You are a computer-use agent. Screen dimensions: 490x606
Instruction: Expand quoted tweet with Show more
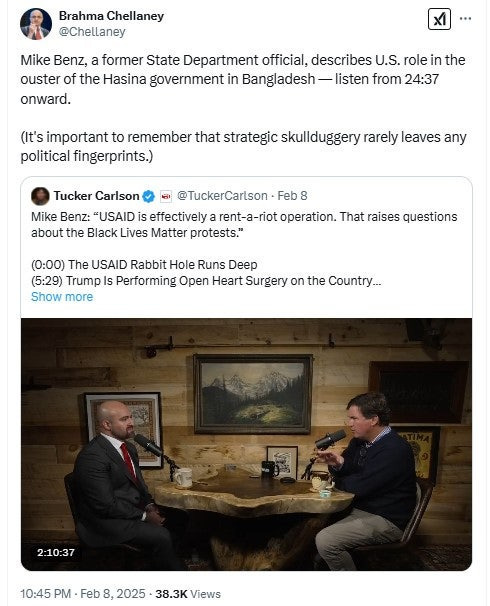[x=62, y=297]
